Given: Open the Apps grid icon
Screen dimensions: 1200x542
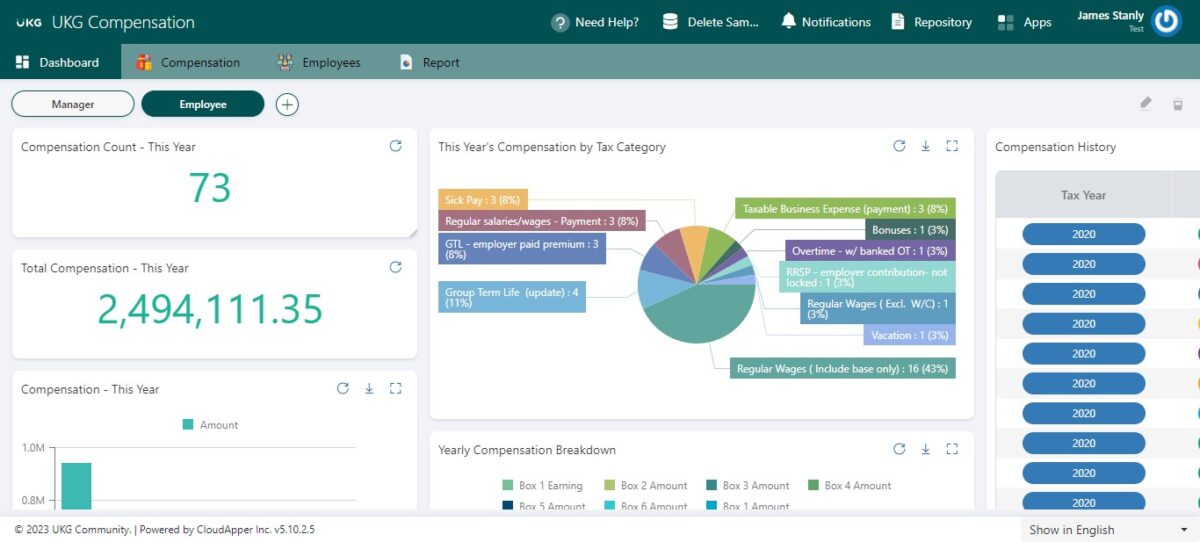Looking at the screenshot, I should point(1006,22).
